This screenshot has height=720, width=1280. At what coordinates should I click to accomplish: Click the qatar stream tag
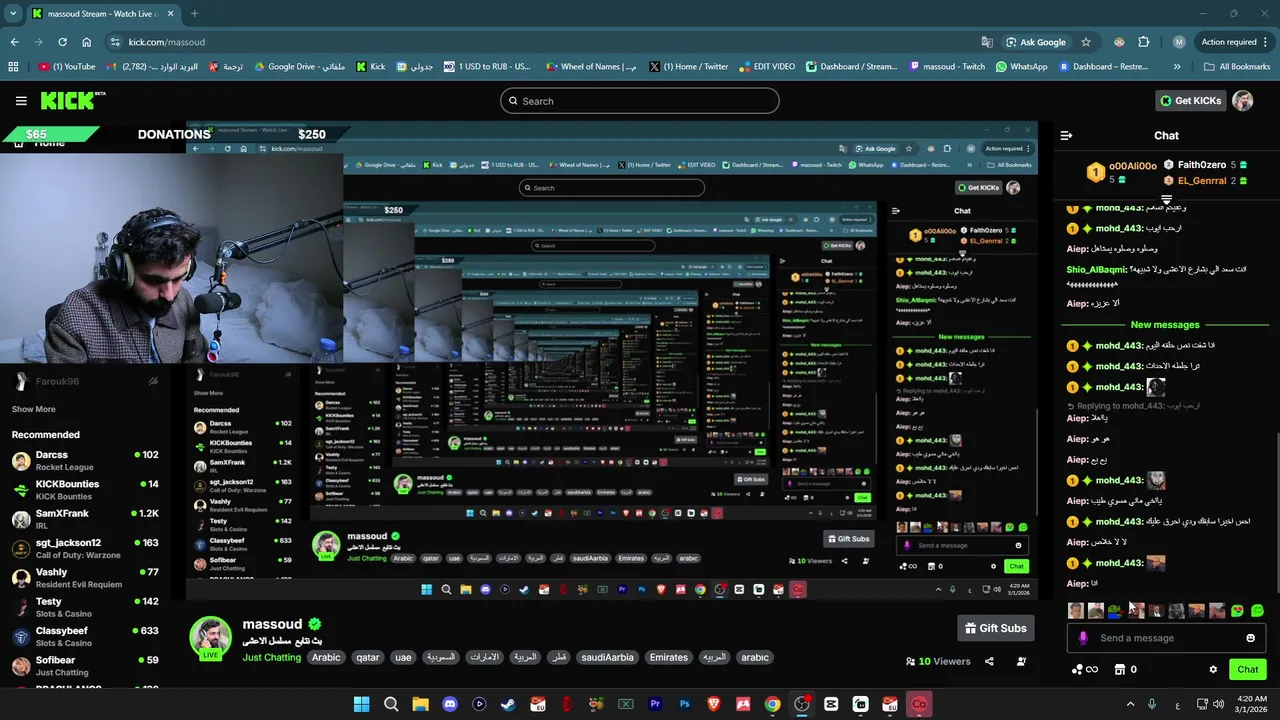pyautogui.click(x=368, y=657)
